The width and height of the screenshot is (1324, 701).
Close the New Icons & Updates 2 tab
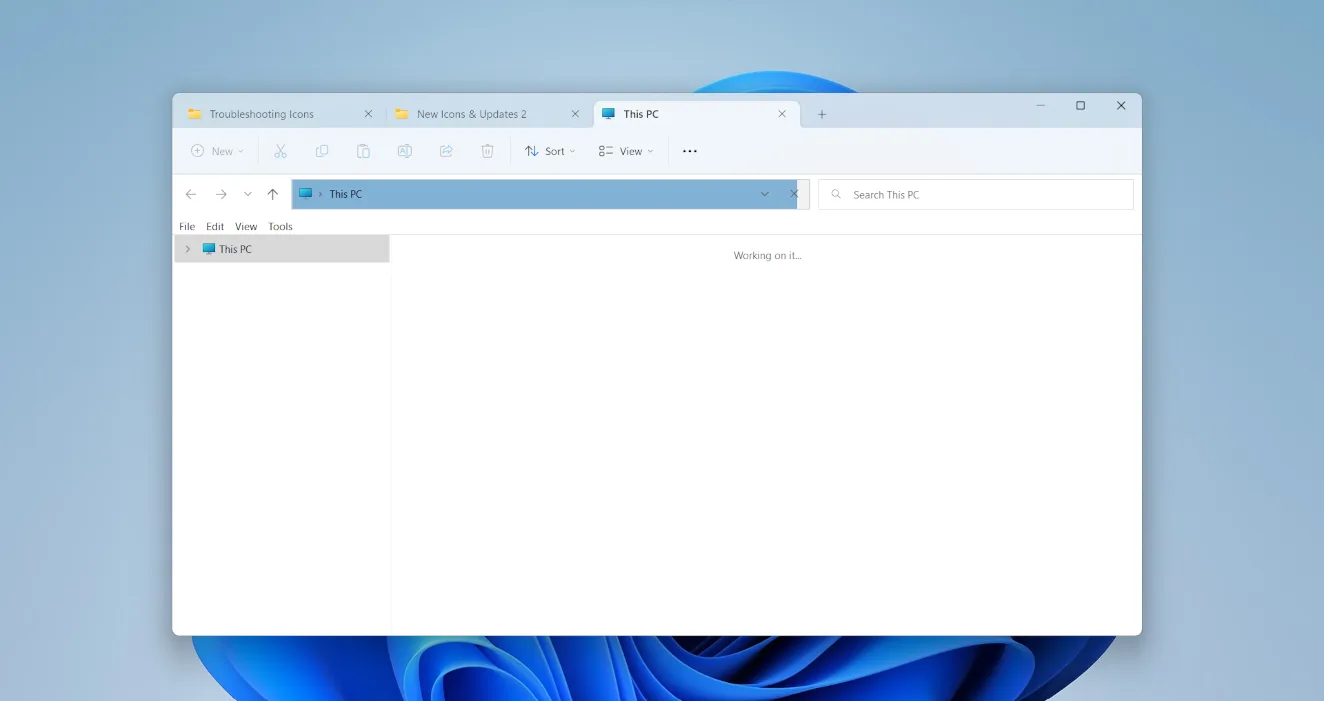tap(575, 114)
